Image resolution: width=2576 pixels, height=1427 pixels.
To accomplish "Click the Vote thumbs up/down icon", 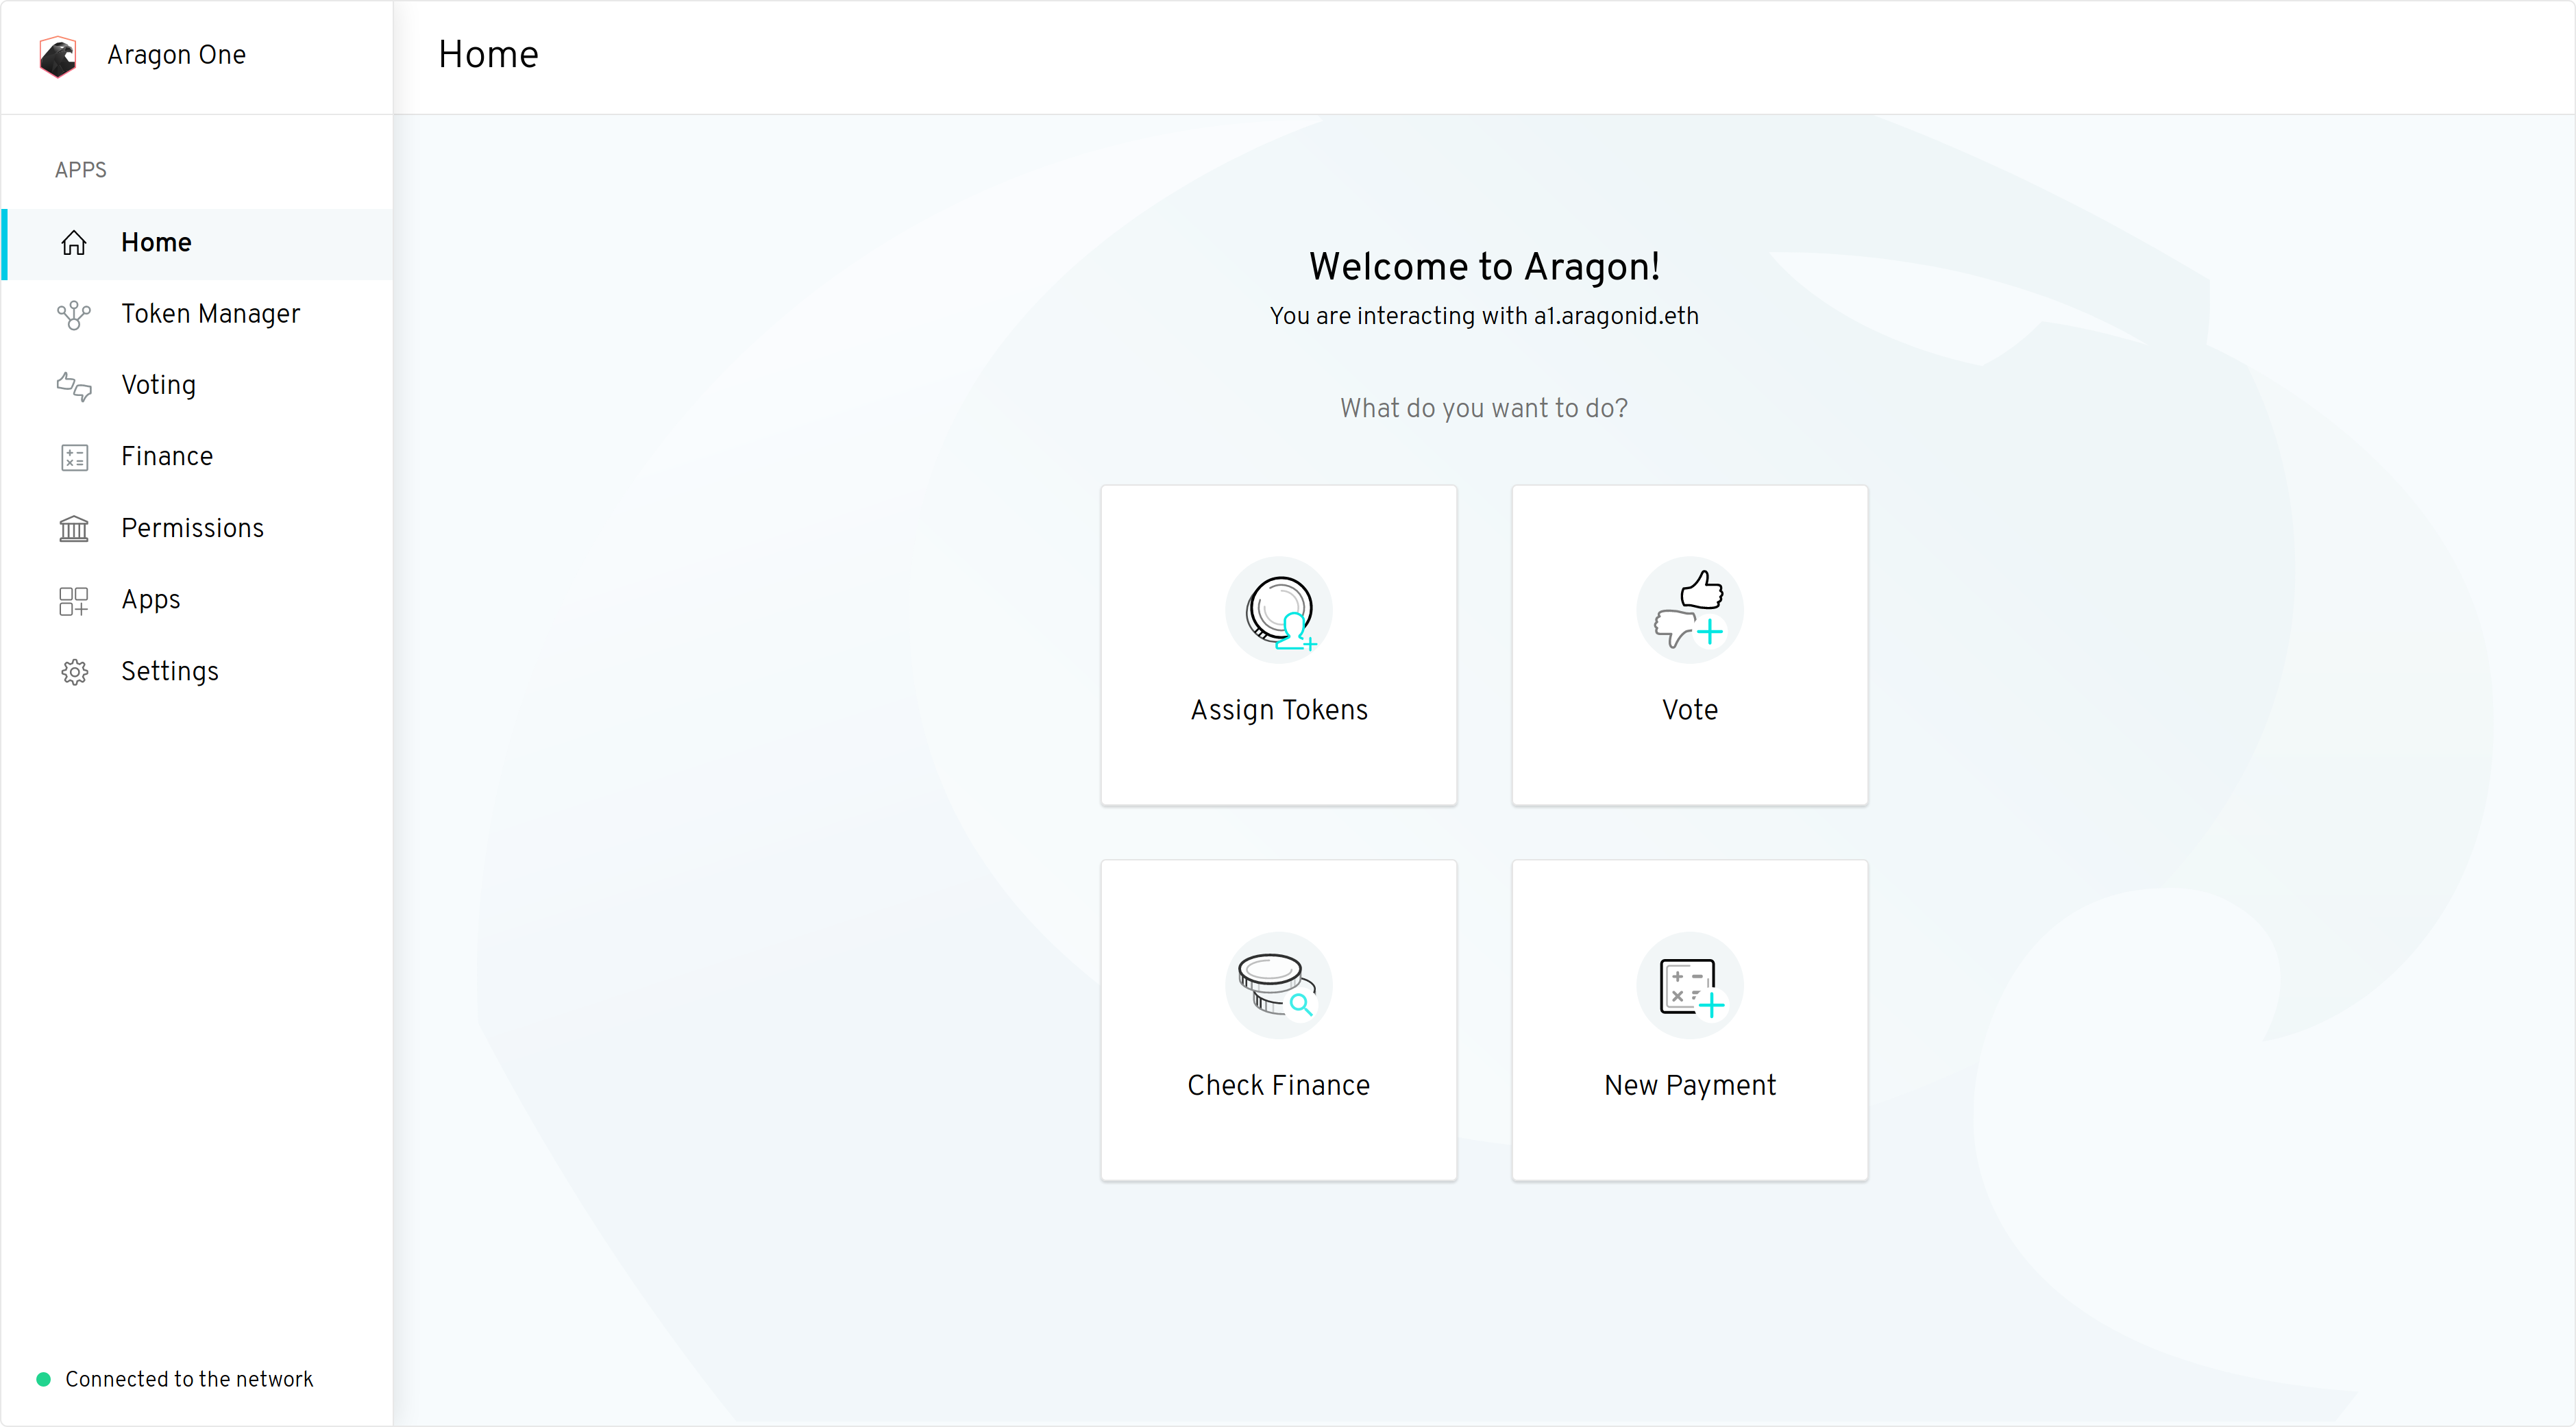I will pyautogui.click(x=1689, y=610).
